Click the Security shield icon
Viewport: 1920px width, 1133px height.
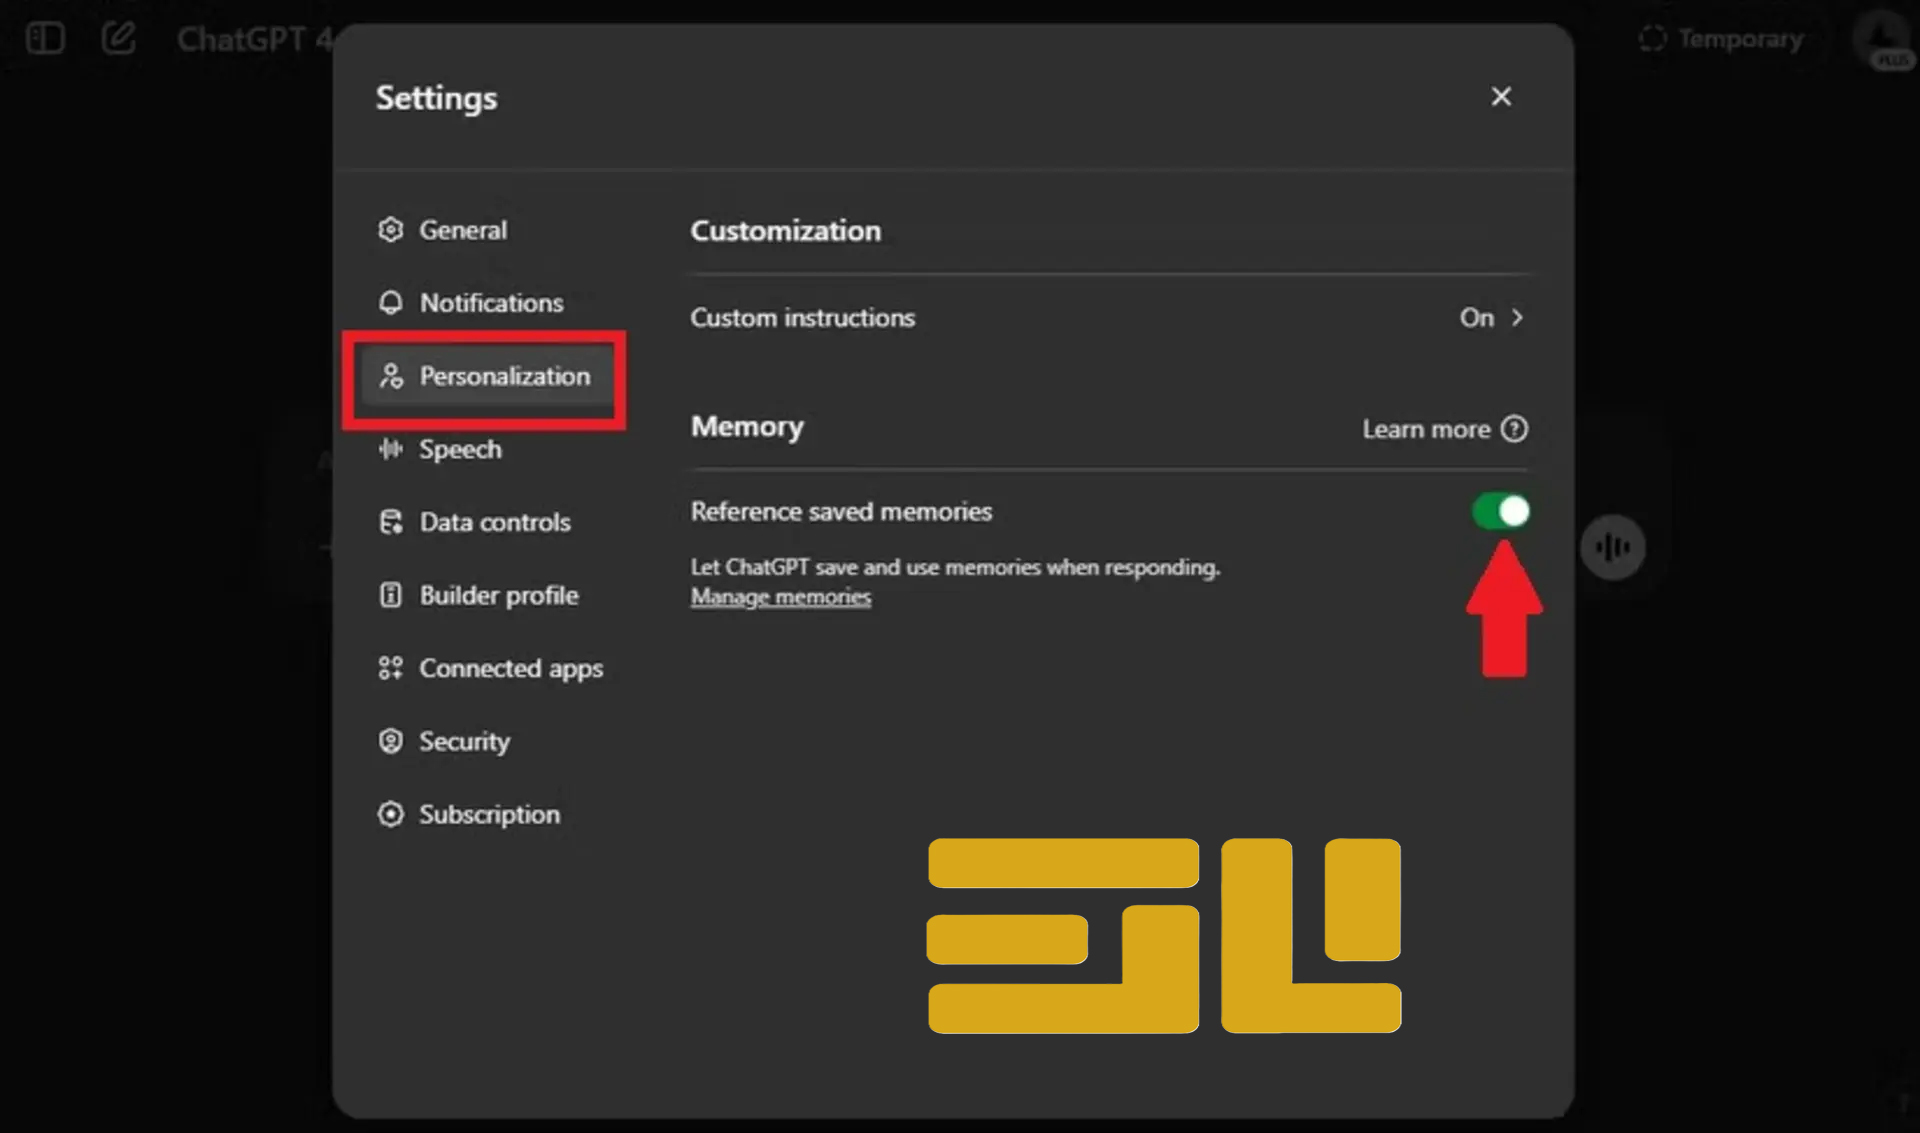pos(390,741)
